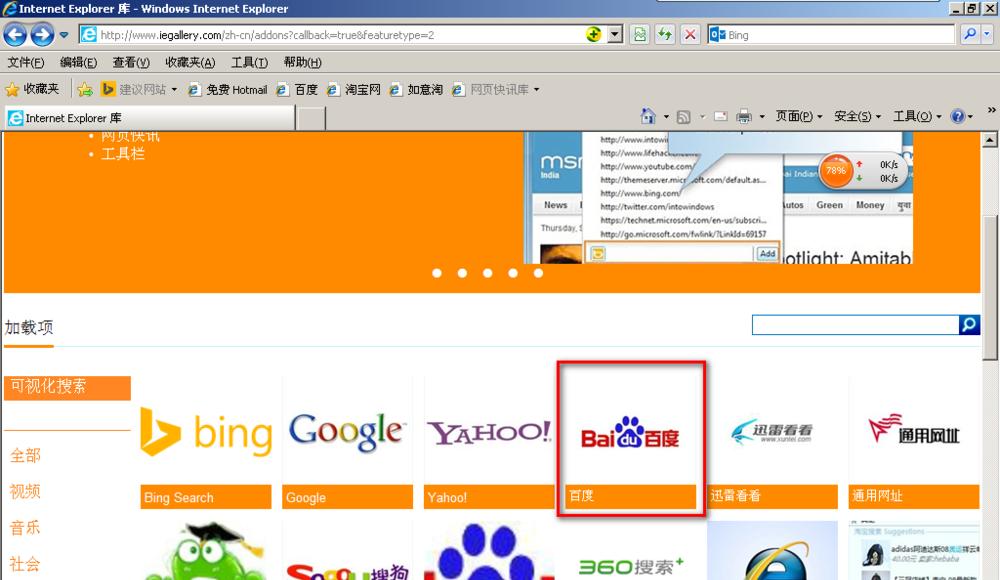
Task: Open the 查看(V) menu
Action: [131, 62]
